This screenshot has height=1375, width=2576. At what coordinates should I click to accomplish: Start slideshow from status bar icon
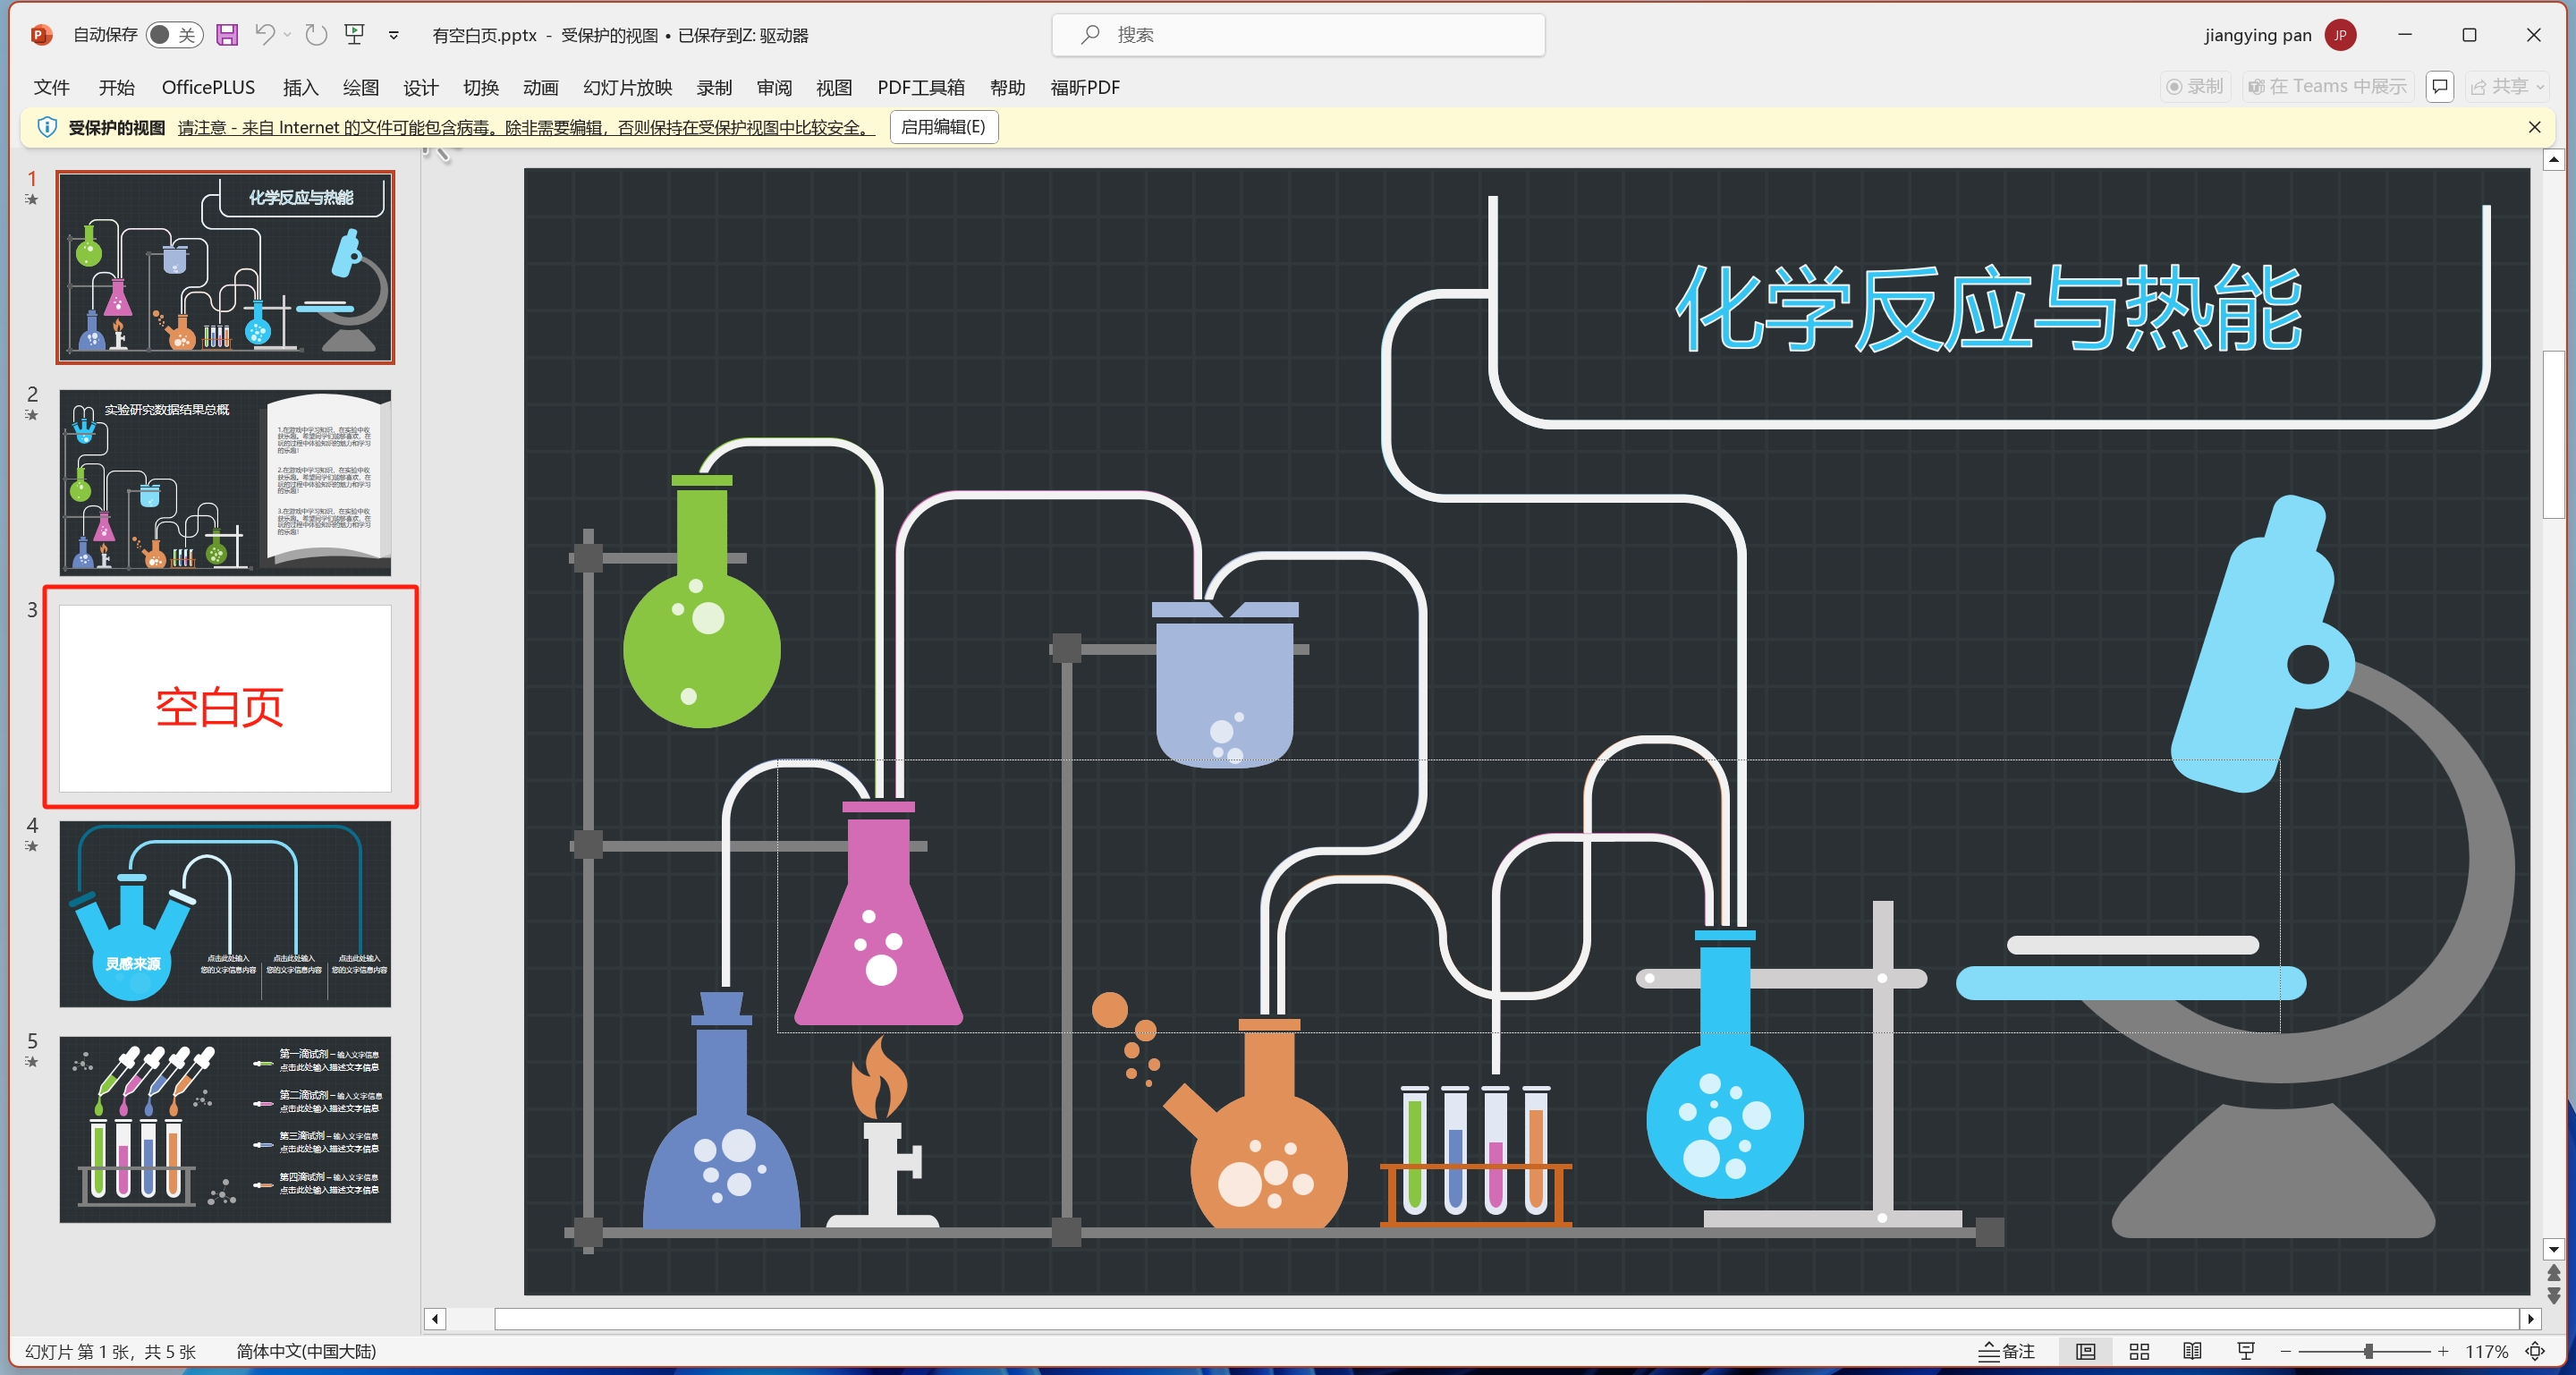pyautogui.click(x=2245, y=1351)
